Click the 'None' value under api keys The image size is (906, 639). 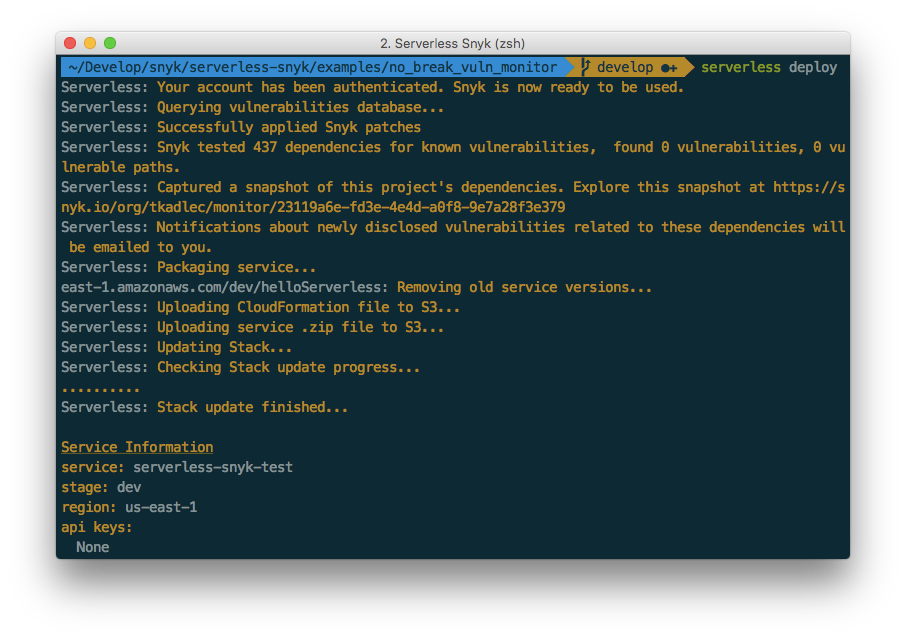(92, 547)
